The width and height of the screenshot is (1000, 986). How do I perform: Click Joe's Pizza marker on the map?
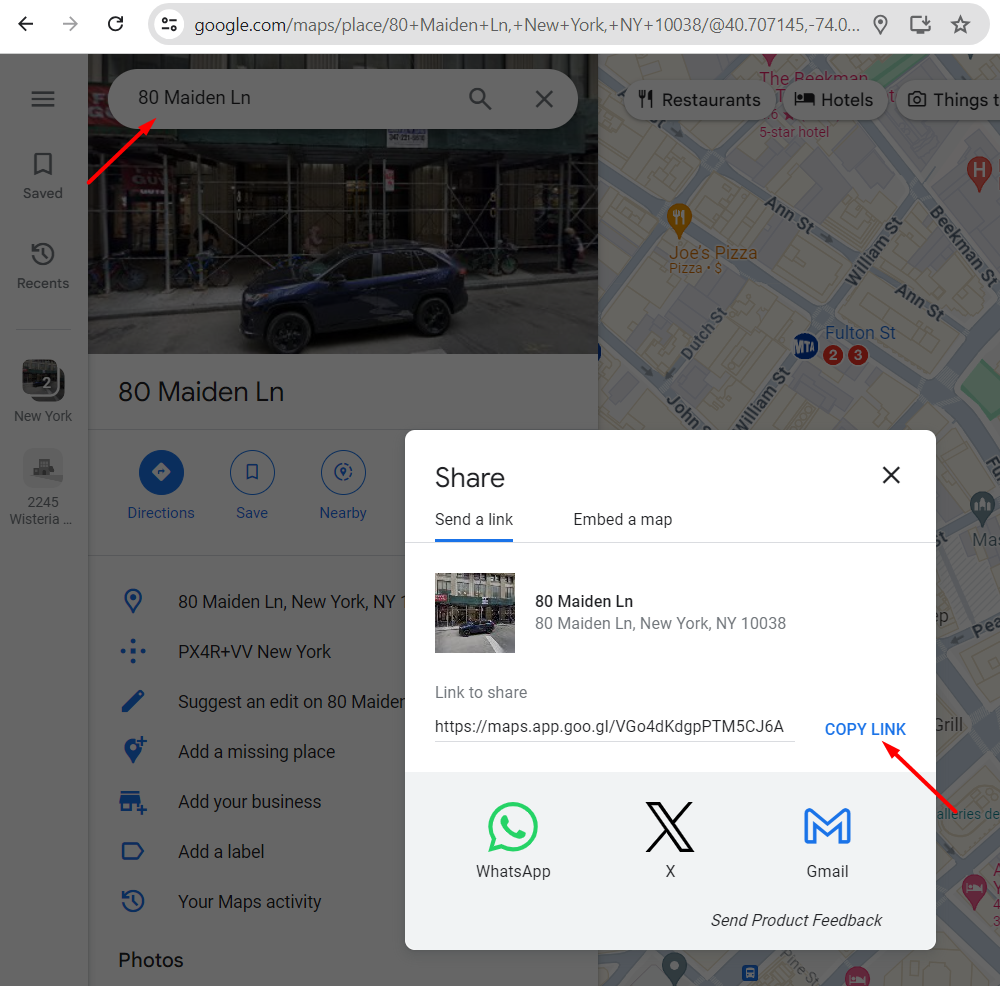click(x=680, y=219)
